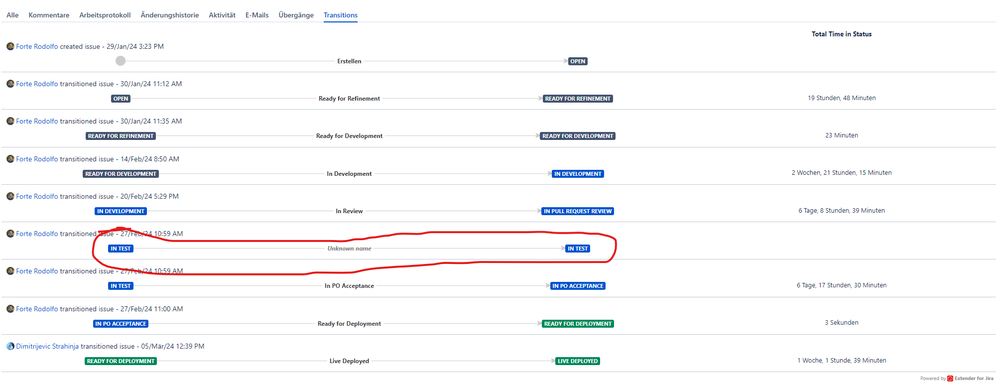Click the In Development transition label
The width and height of the screenshot is (998, 386).
click(x=349, y=174)
